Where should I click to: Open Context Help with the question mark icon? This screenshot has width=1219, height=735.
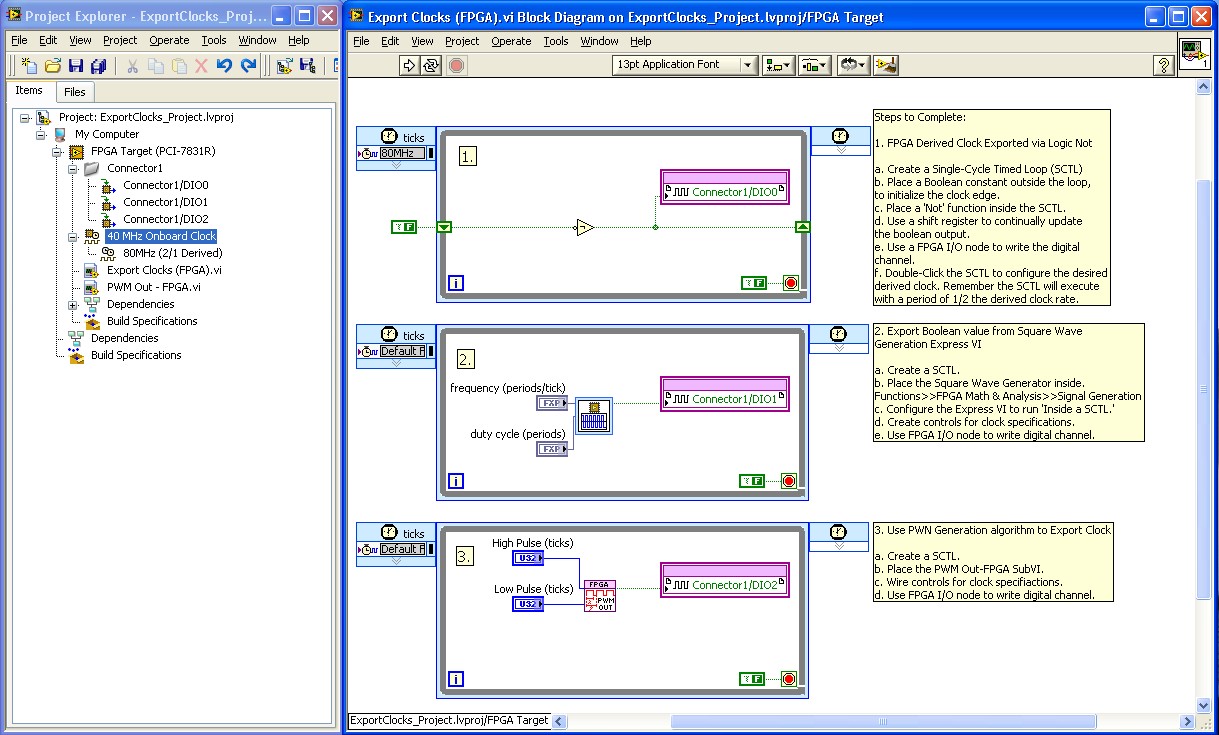pos(1163,65)
